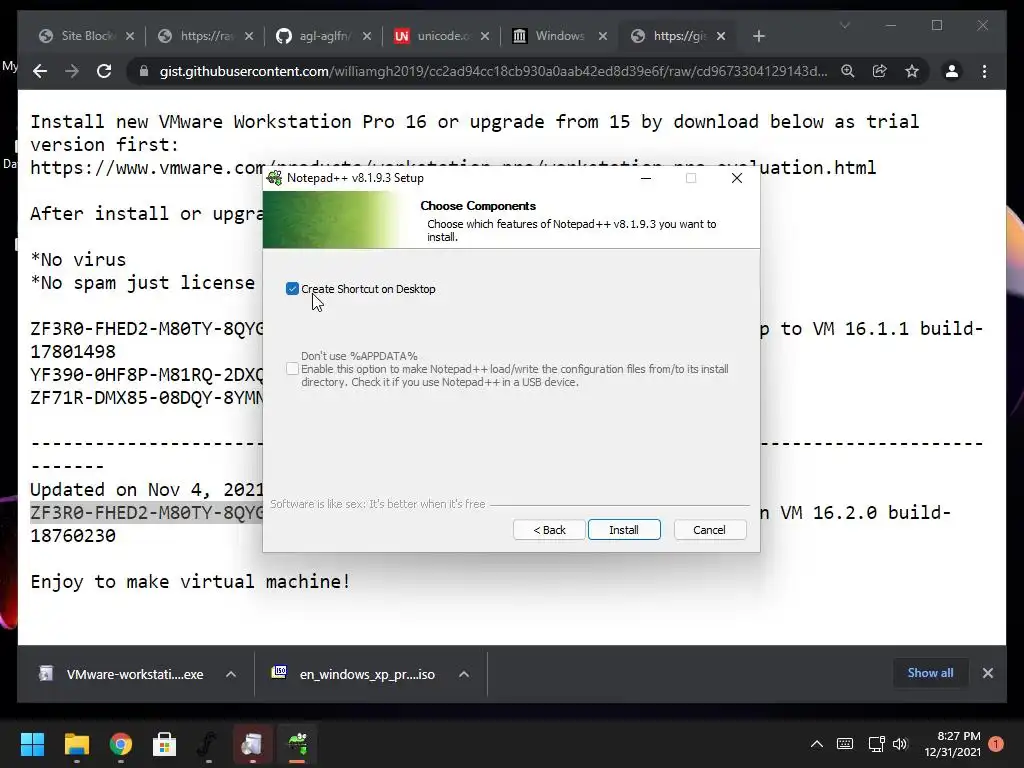Click the Install button in setup
The image size is (1024, 768).
(x=624, y=530)
